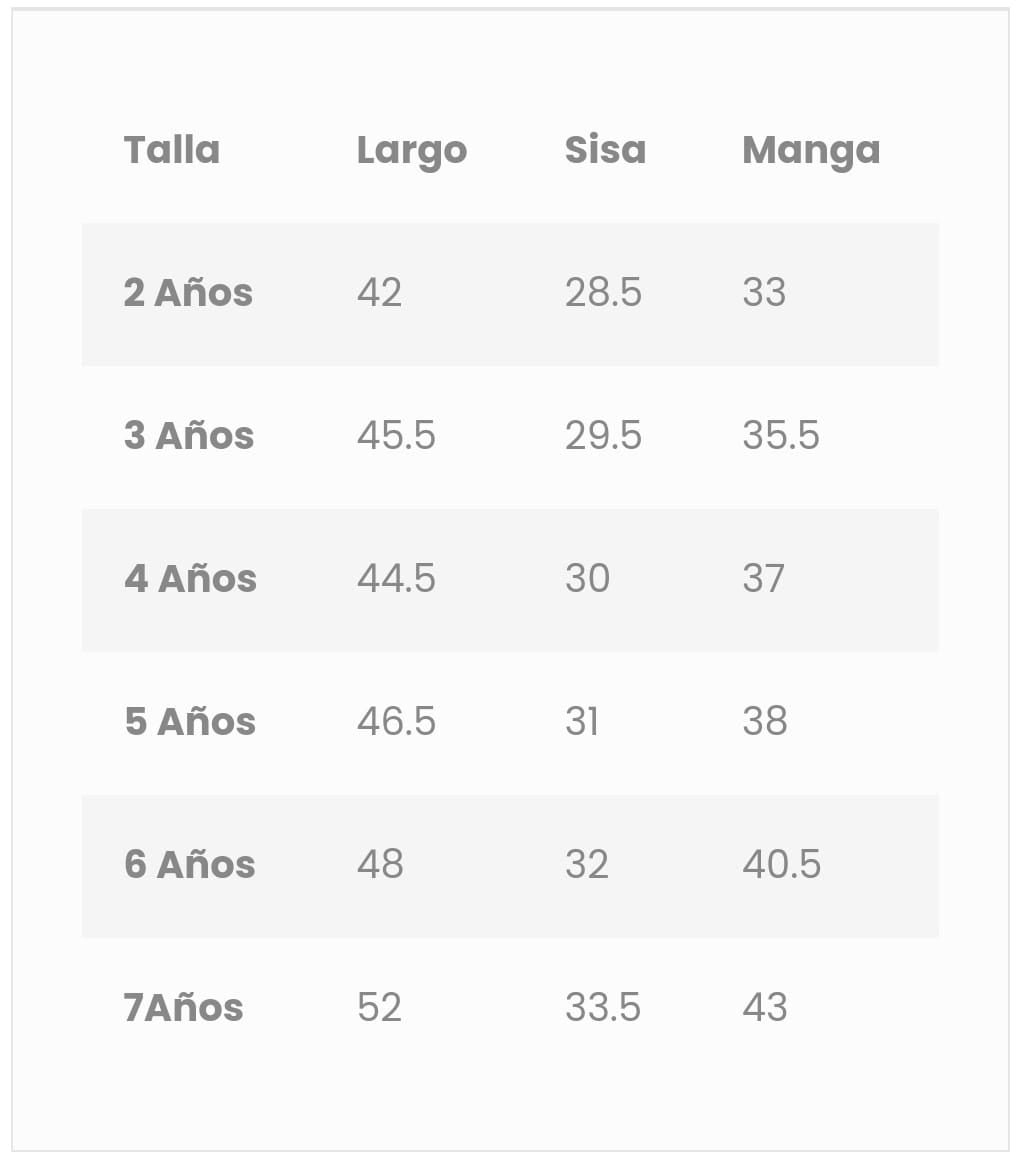
Task: Click Largo value 42 for 2 Años
Action: 379,293
